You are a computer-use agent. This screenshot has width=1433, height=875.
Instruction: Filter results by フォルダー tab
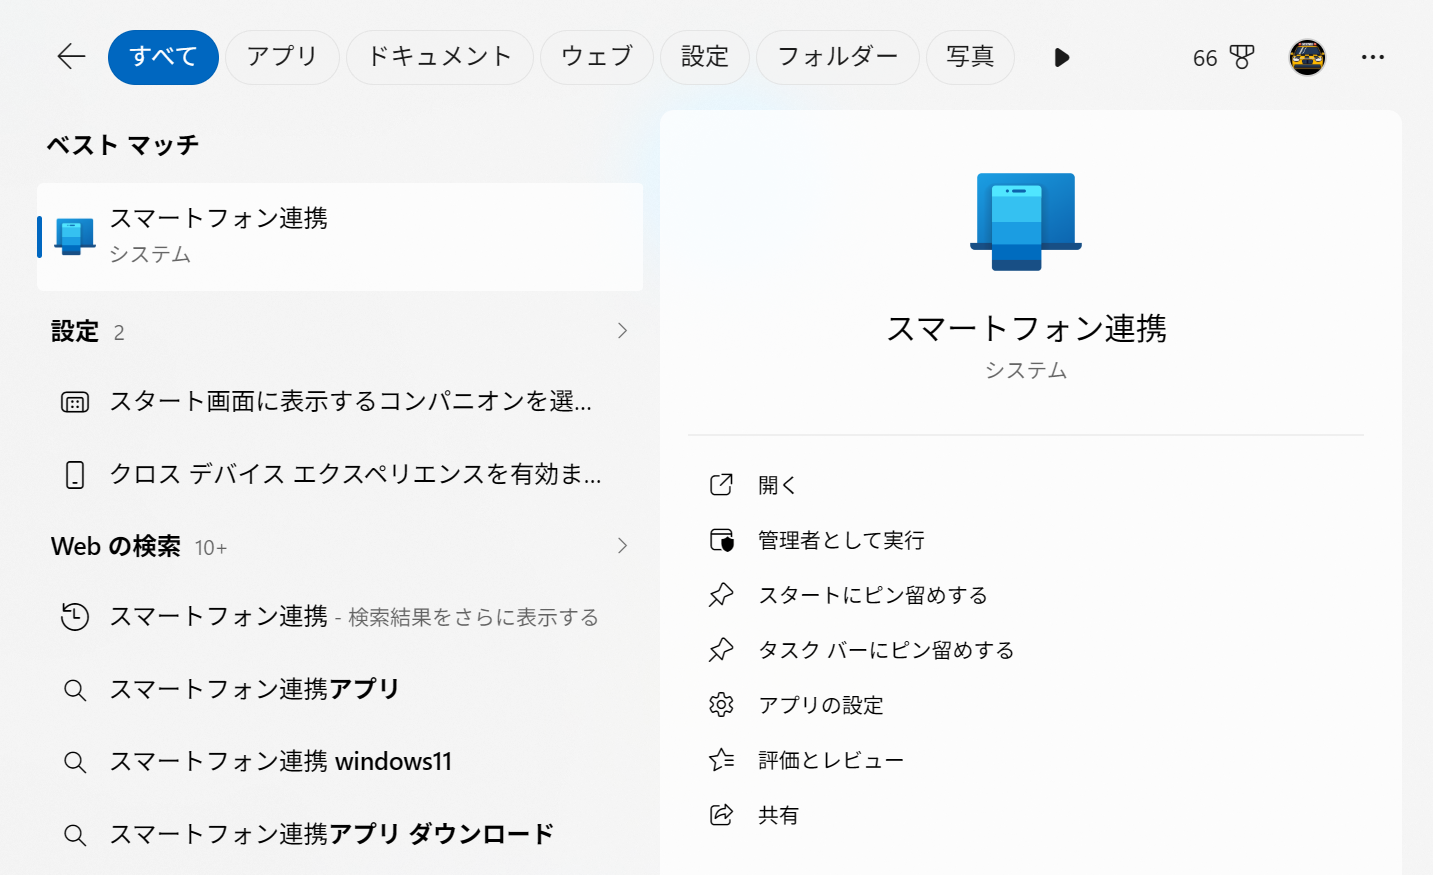click(838, 57)
